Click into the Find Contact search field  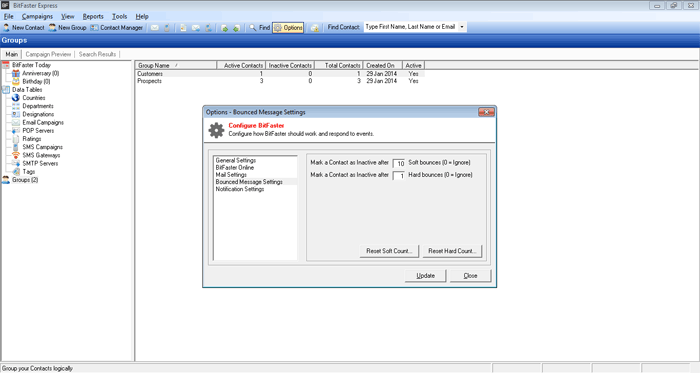point(411,27)
